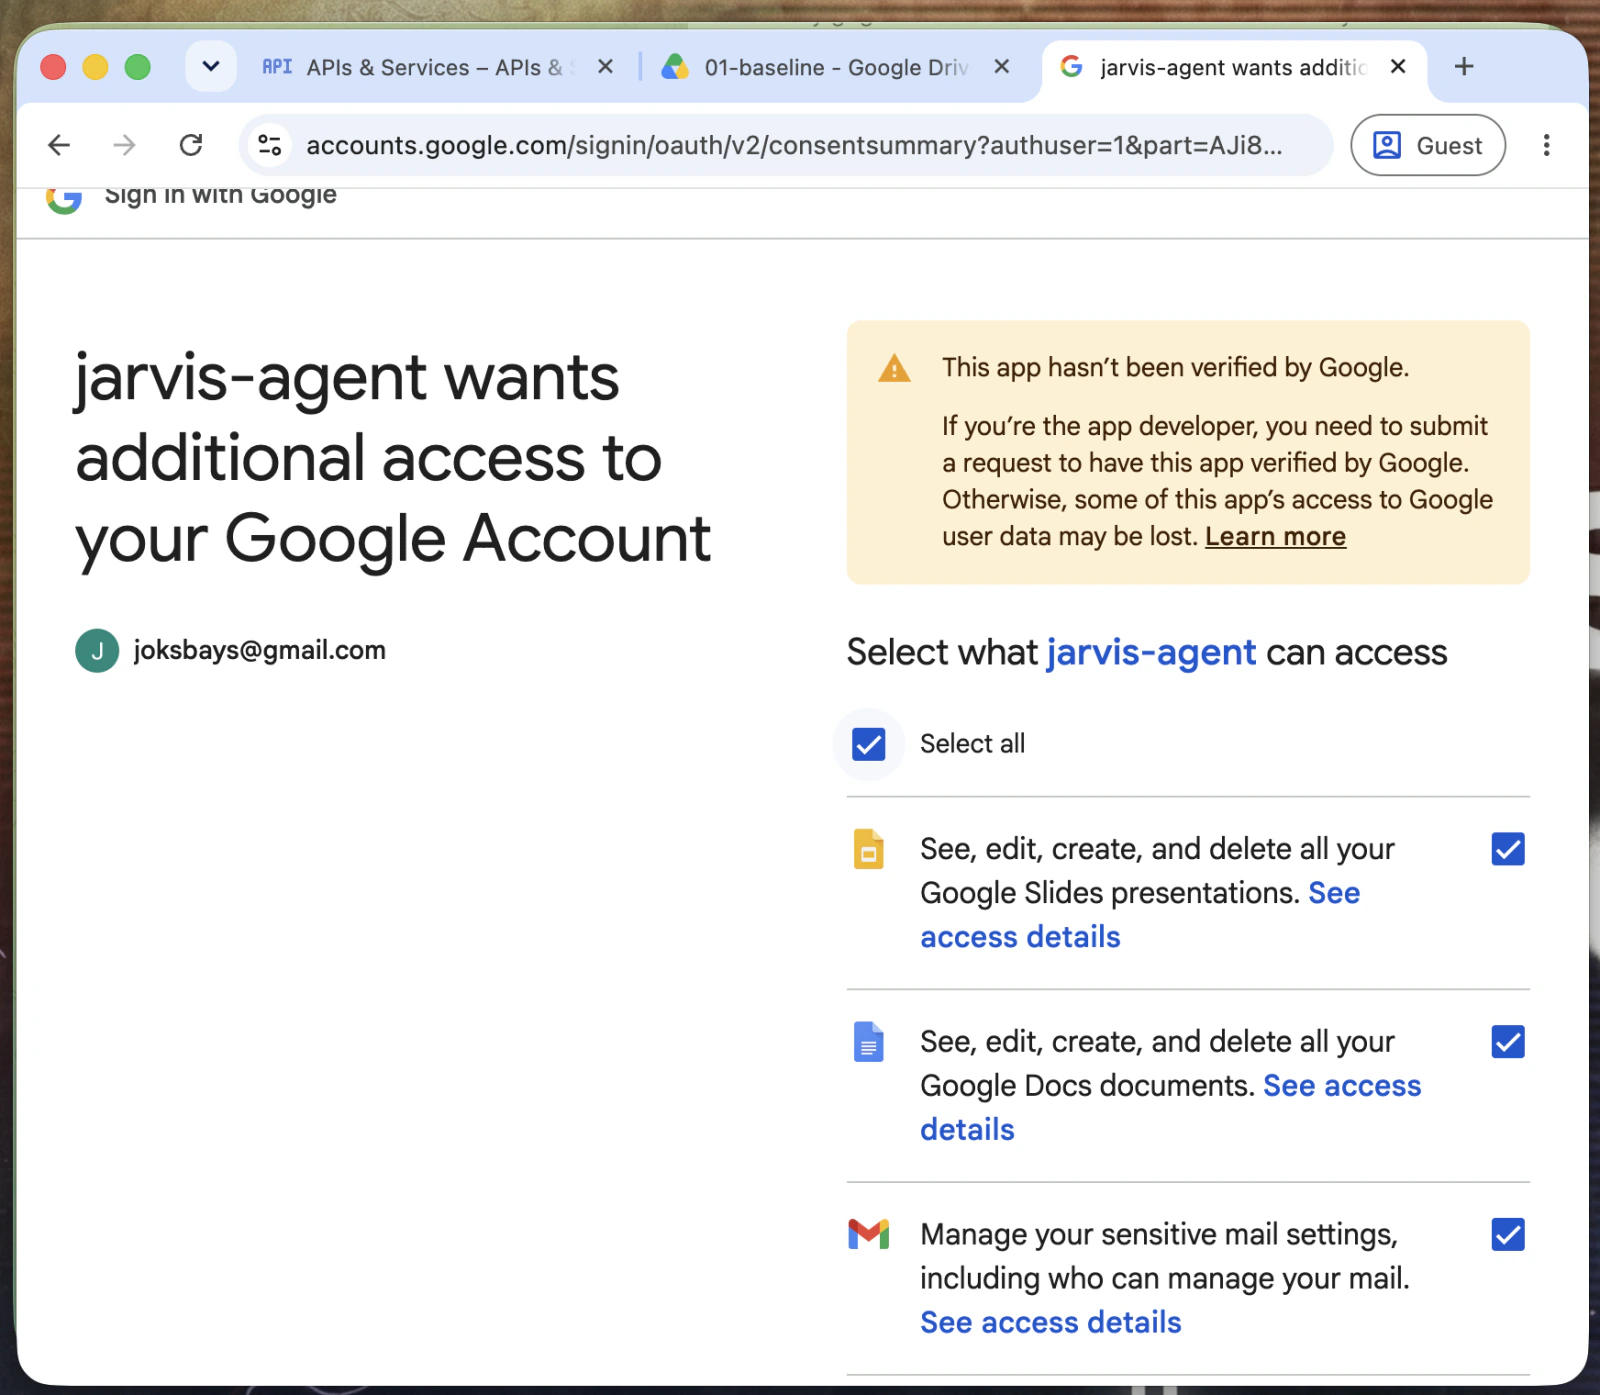Close the APIs & Services tab
The image size is (1600, 1395).
click(605, 67)
